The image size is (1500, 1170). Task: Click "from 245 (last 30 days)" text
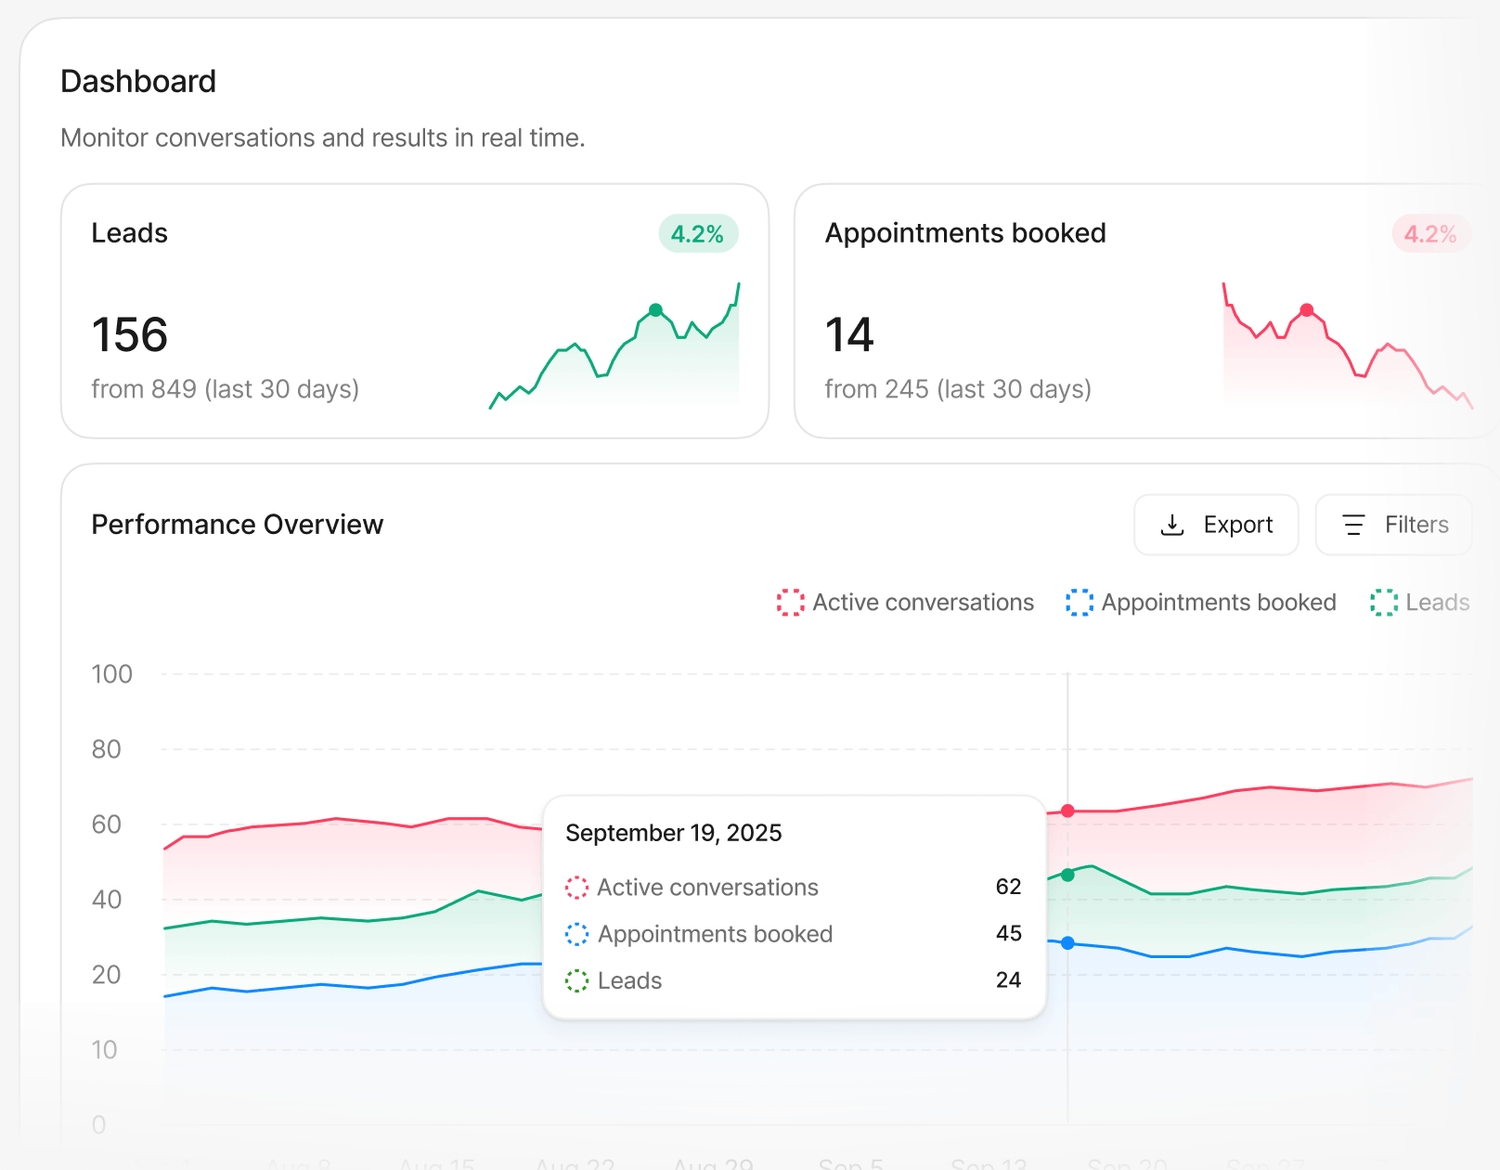[x=958, y=389]
